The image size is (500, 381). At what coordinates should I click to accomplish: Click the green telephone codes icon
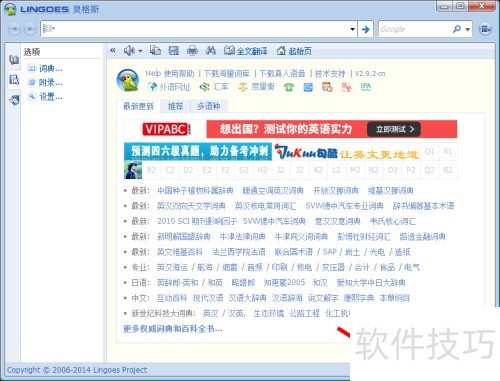point(289,87)
